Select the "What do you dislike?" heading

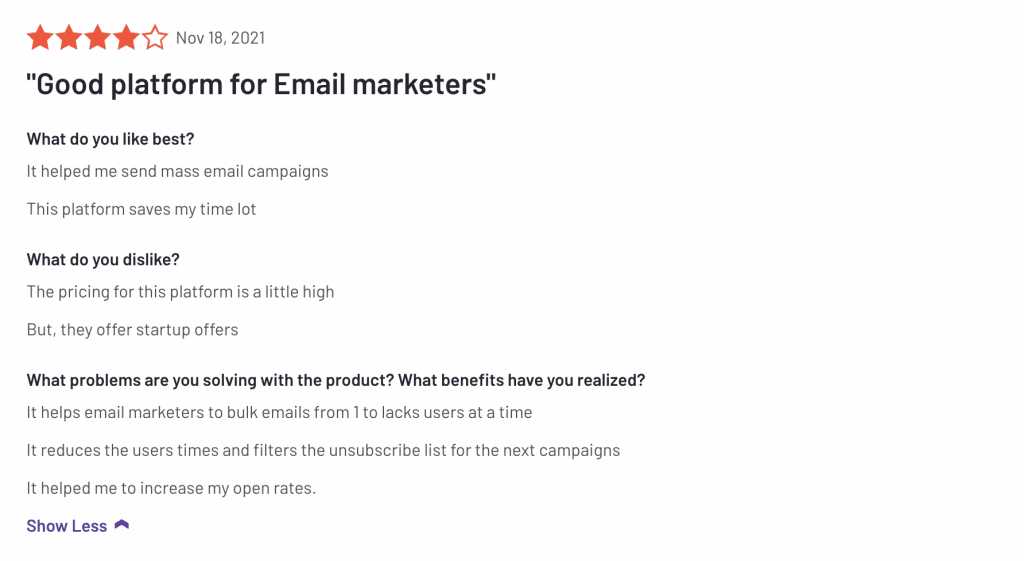tap(103, 260)
